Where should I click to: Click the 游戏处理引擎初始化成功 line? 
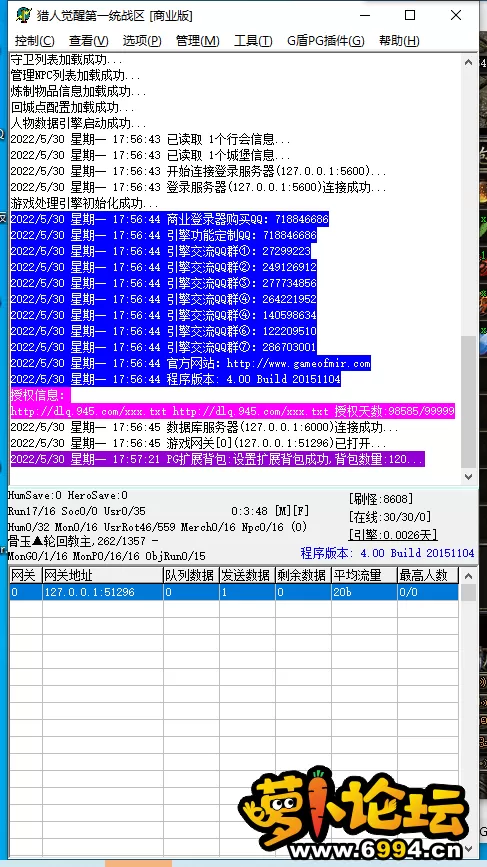coord(84,203)
